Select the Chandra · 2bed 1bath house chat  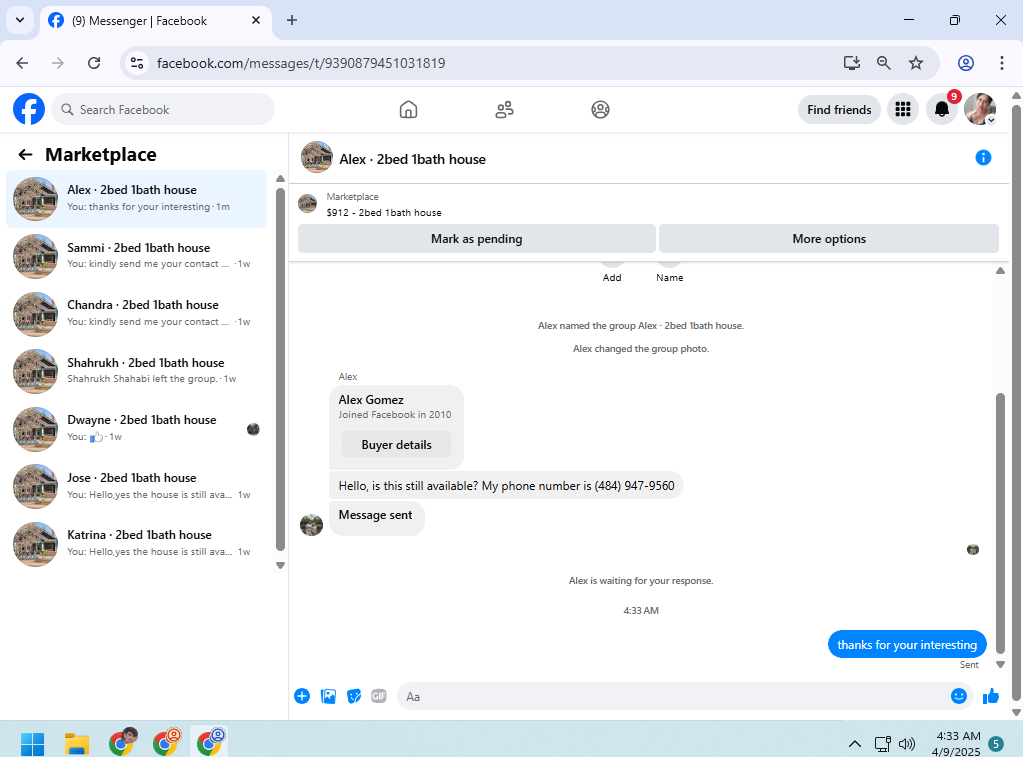pyautogui.click(x=136, y=313)
